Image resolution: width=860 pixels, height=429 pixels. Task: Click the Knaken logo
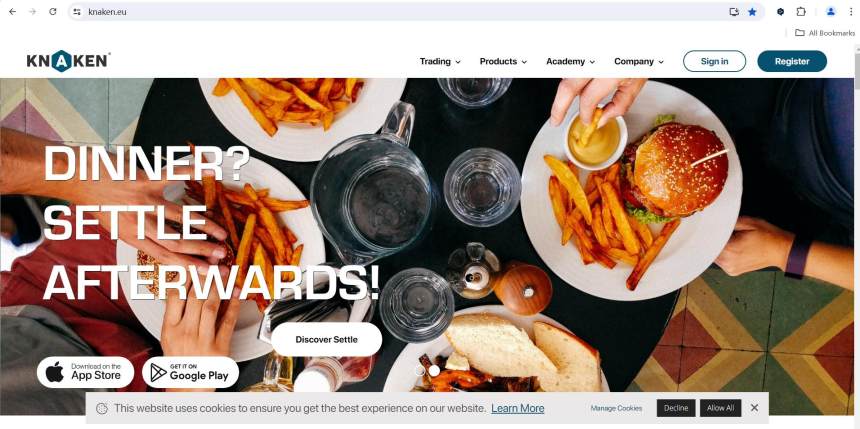click(68, 61)
